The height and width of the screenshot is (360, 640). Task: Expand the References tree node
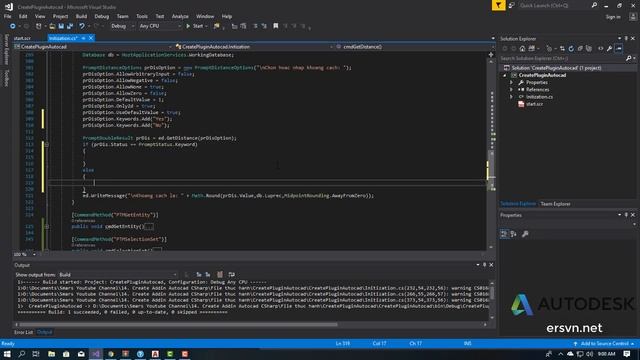click(511, 90)
